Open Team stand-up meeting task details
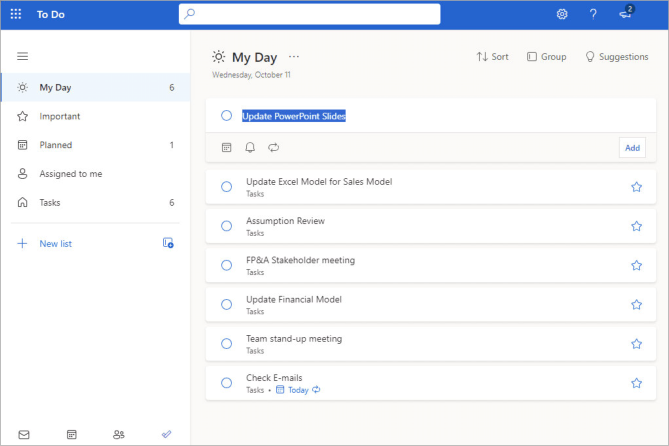This screenshot has height=446, width=669. coord(430,344)
